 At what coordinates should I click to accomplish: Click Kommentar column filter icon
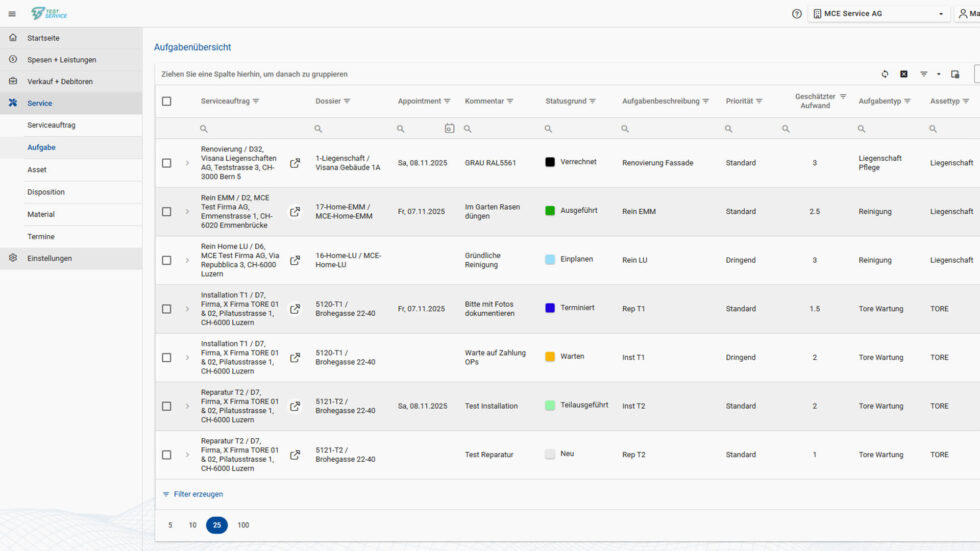pos(510,101)
